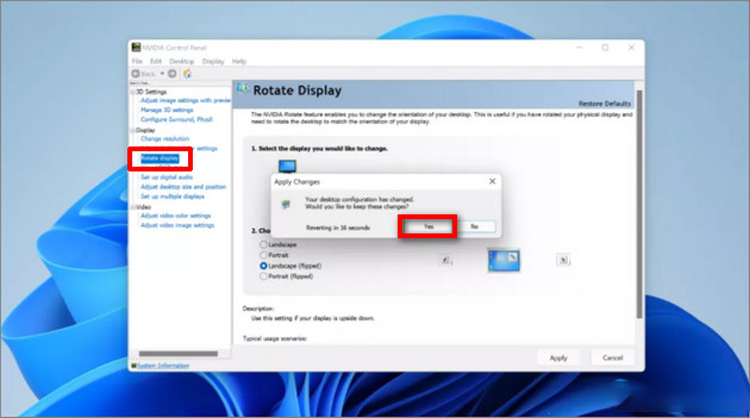The height and width of the screenshot is (418, 750).
Task: Click No to revert display changes
Action: 474,227
